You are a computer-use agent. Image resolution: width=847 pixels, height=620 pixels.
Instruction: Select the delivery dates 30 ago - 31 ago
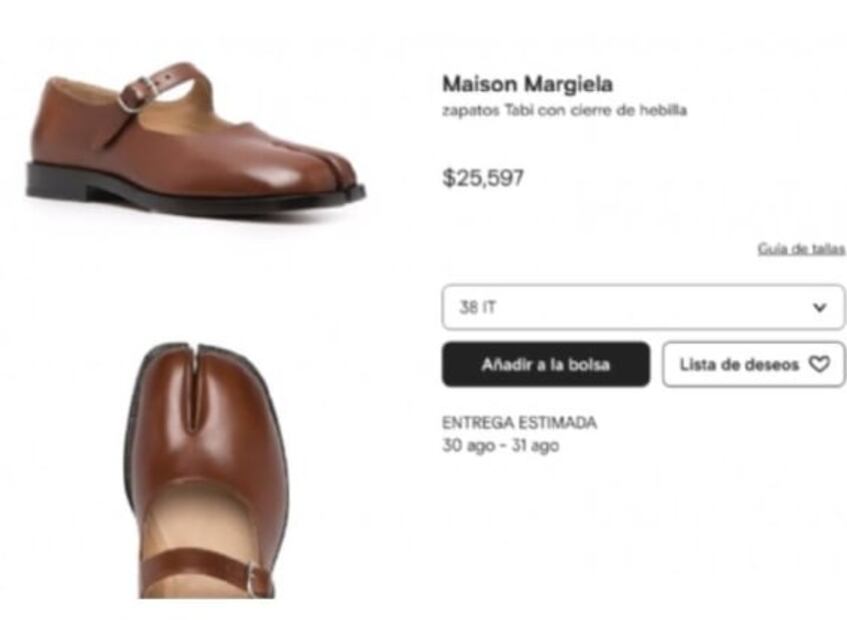pos(505,447)
